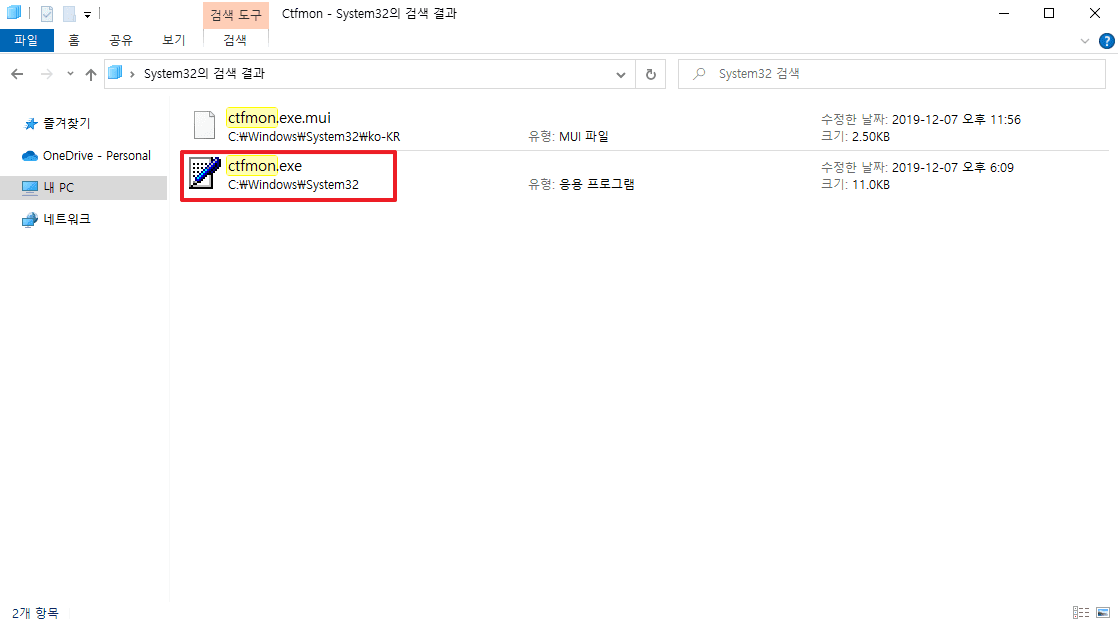Click the forward navigation arrow

(46, 74)
